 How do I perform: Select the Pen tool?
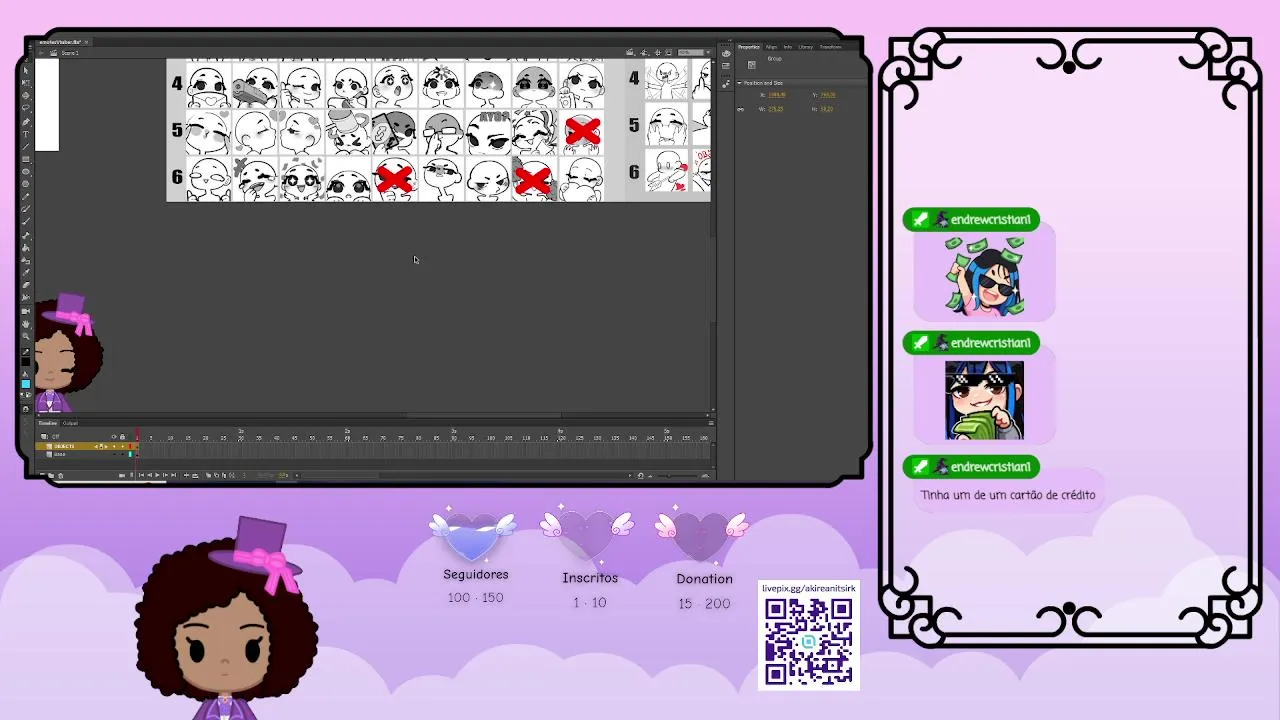[x=26, y=121]
